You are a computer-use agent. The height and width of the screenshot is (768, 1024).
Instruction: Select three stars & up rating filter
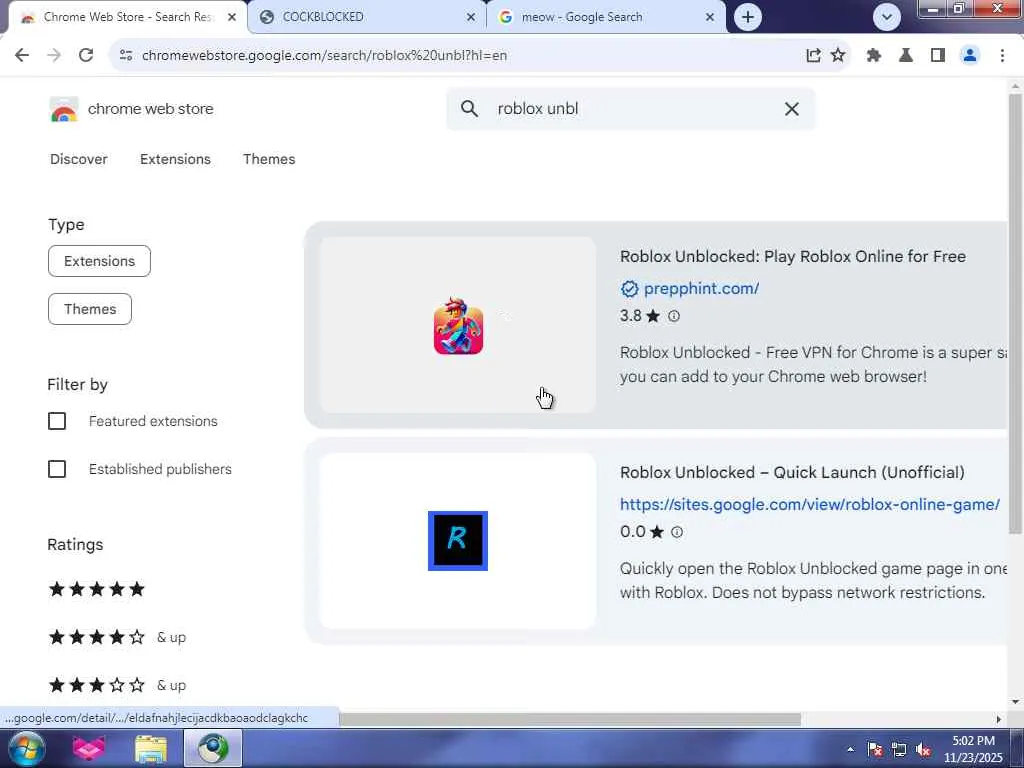pos(118,685)
